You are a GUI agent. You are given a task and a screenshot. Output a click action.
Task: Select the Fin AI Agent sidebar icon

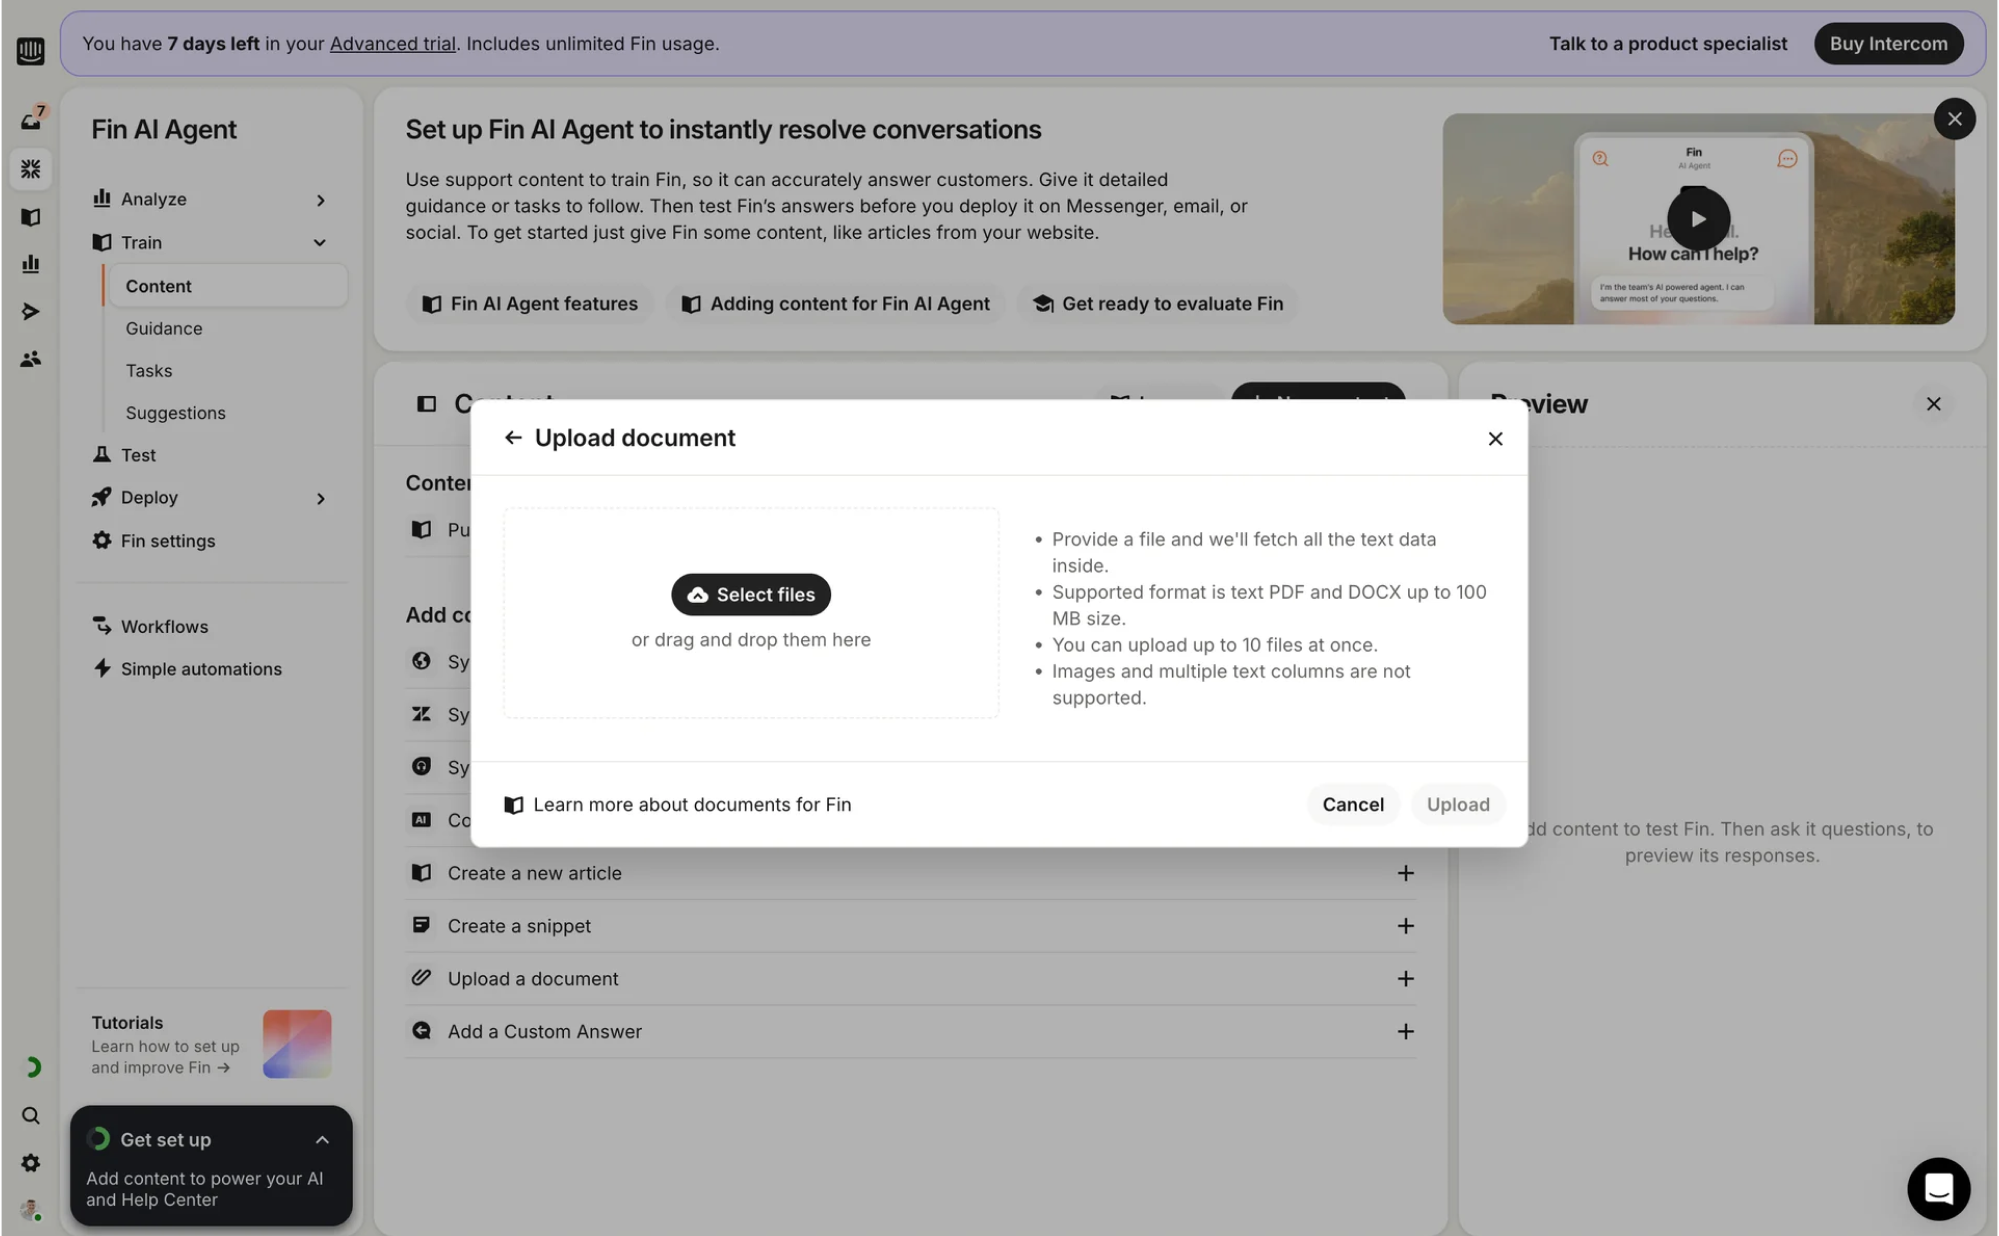tap(30, 168)
